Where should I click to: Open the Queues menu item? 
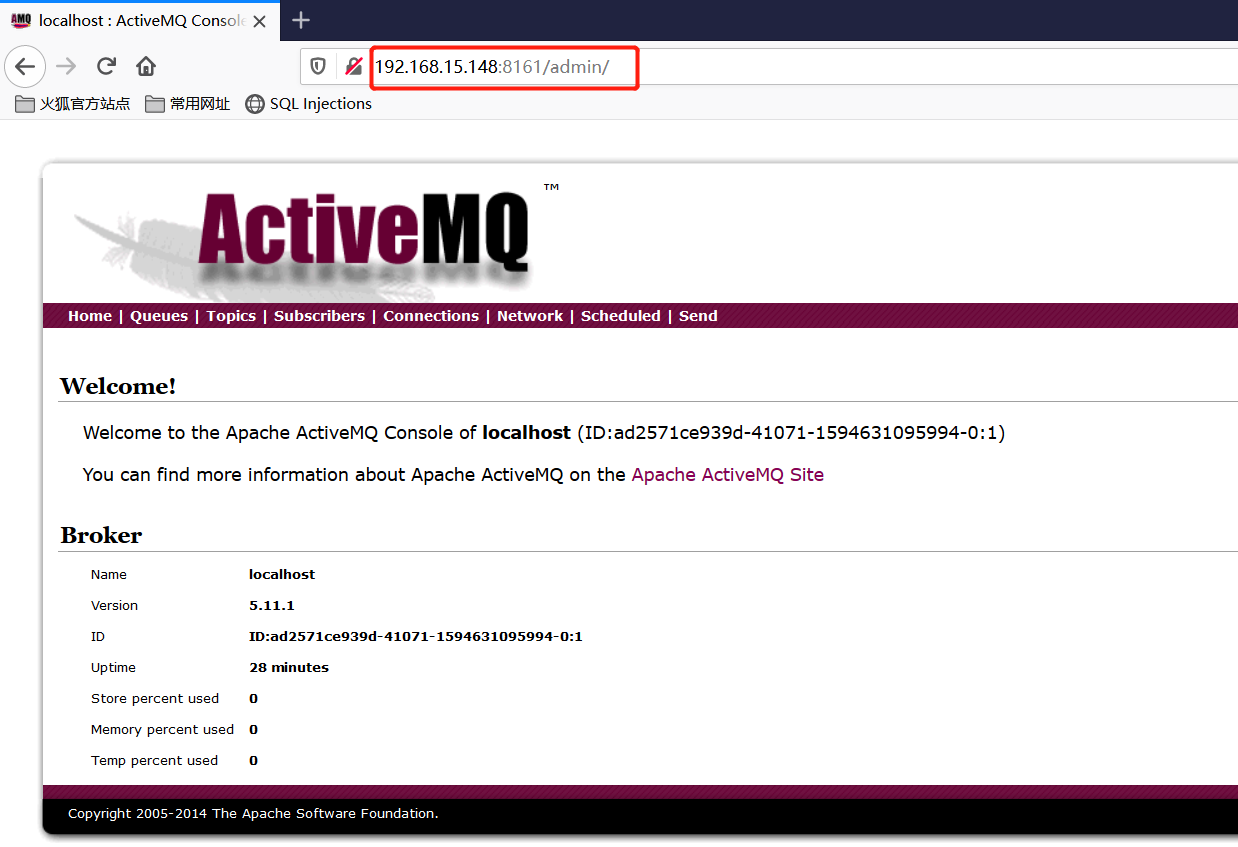tap(159, 316)
